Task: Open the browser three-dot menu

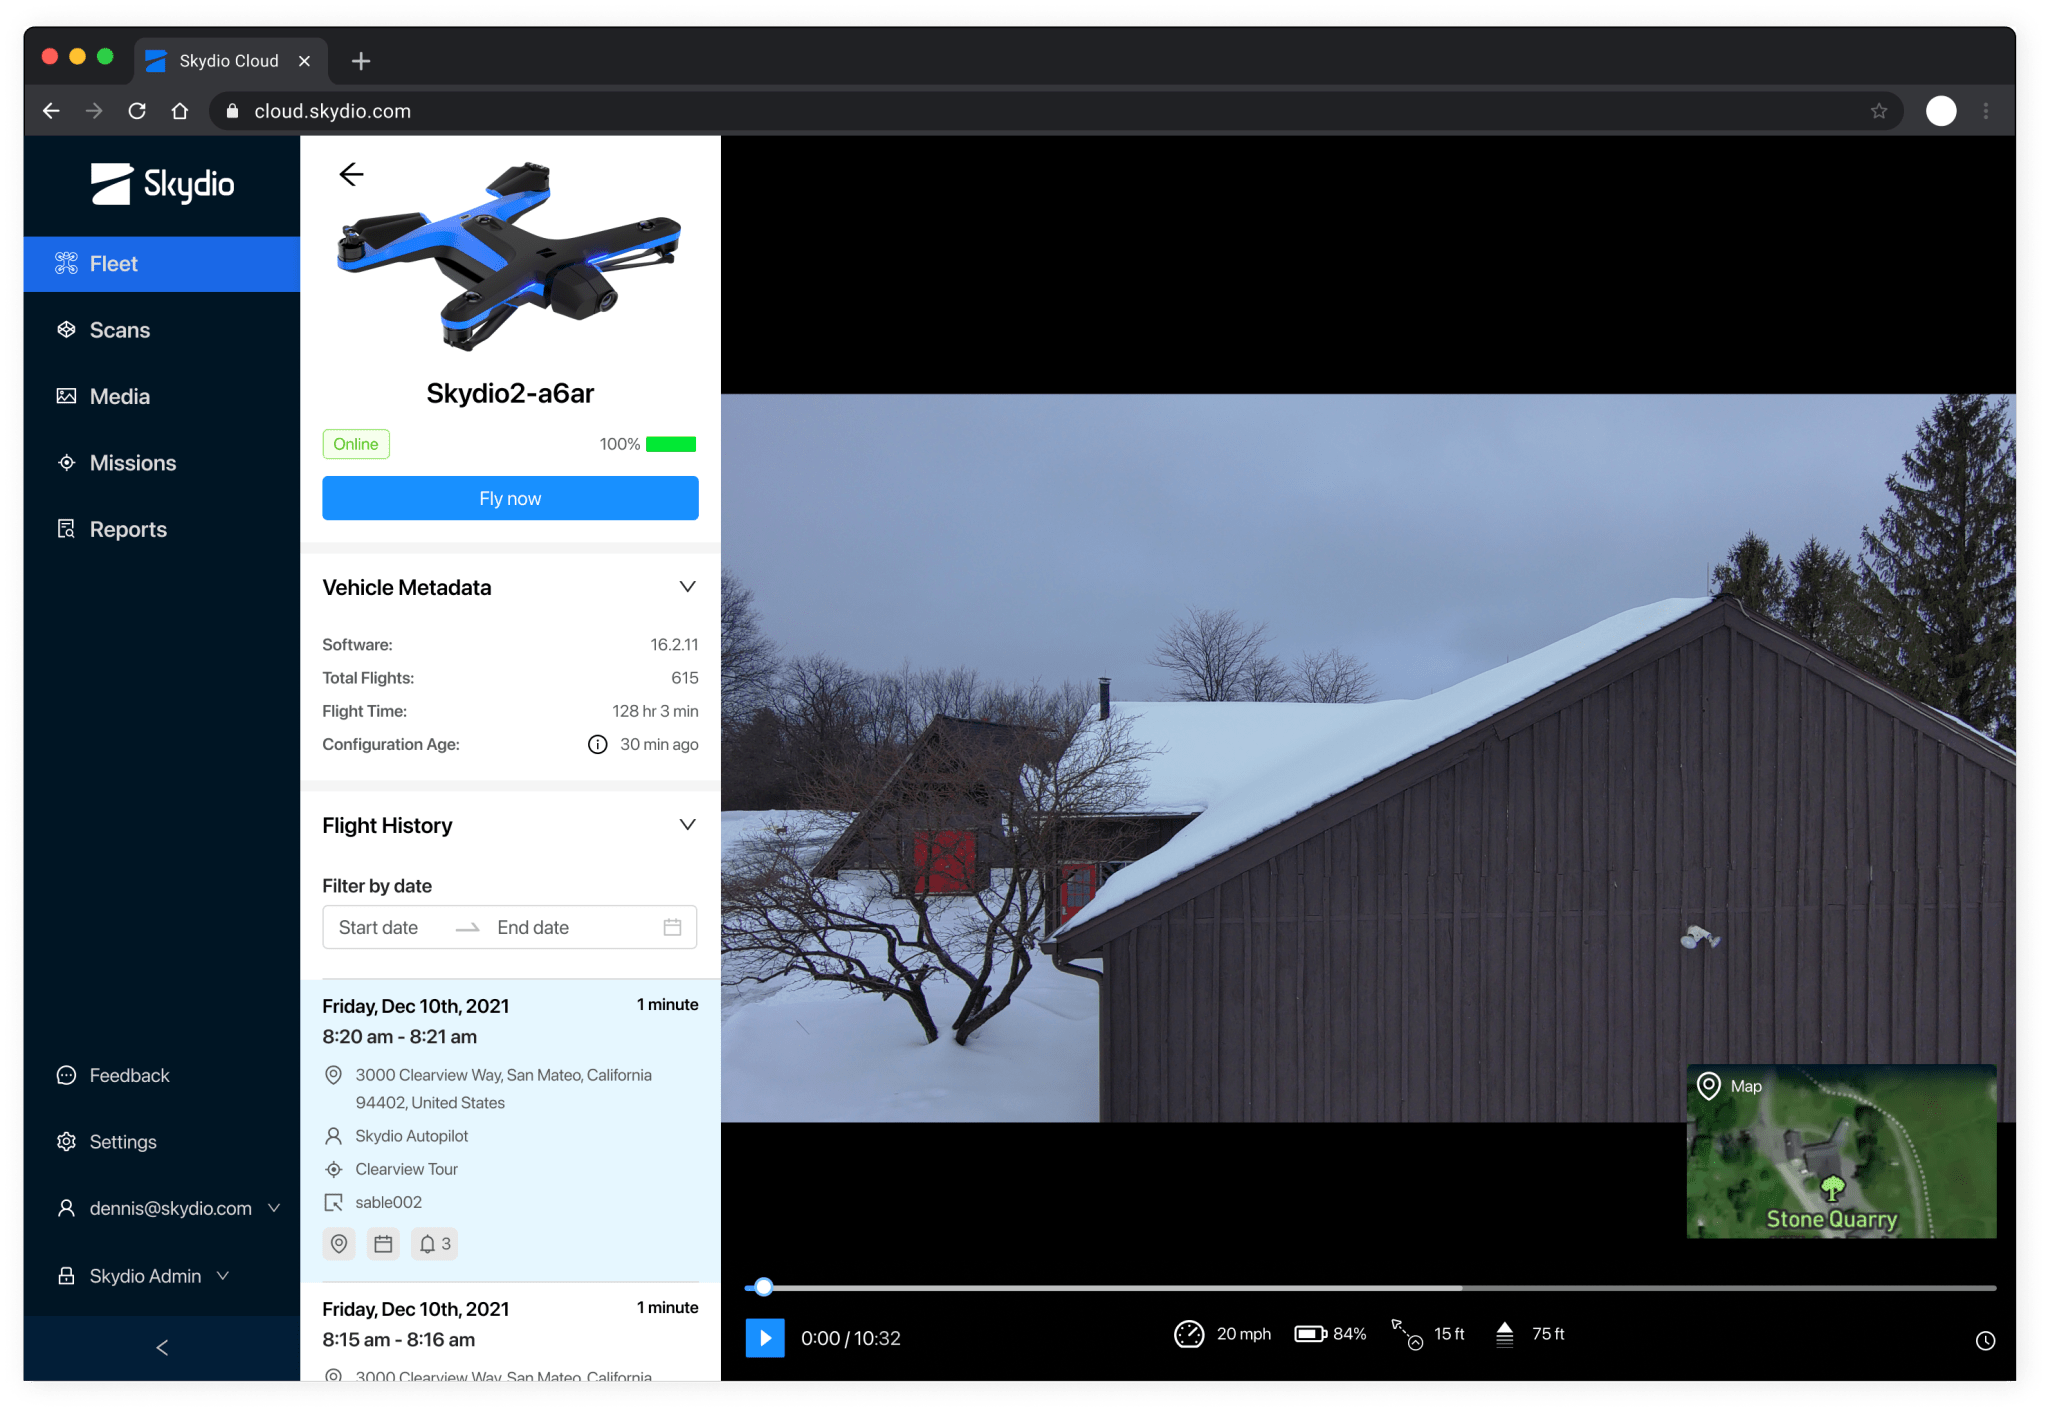Action: tap(1986, 111)
